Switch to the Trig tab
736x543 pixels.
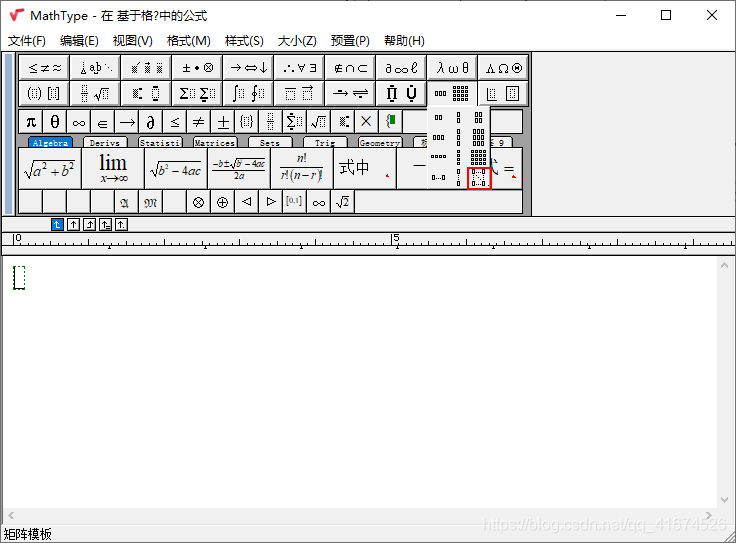[325, 143]
